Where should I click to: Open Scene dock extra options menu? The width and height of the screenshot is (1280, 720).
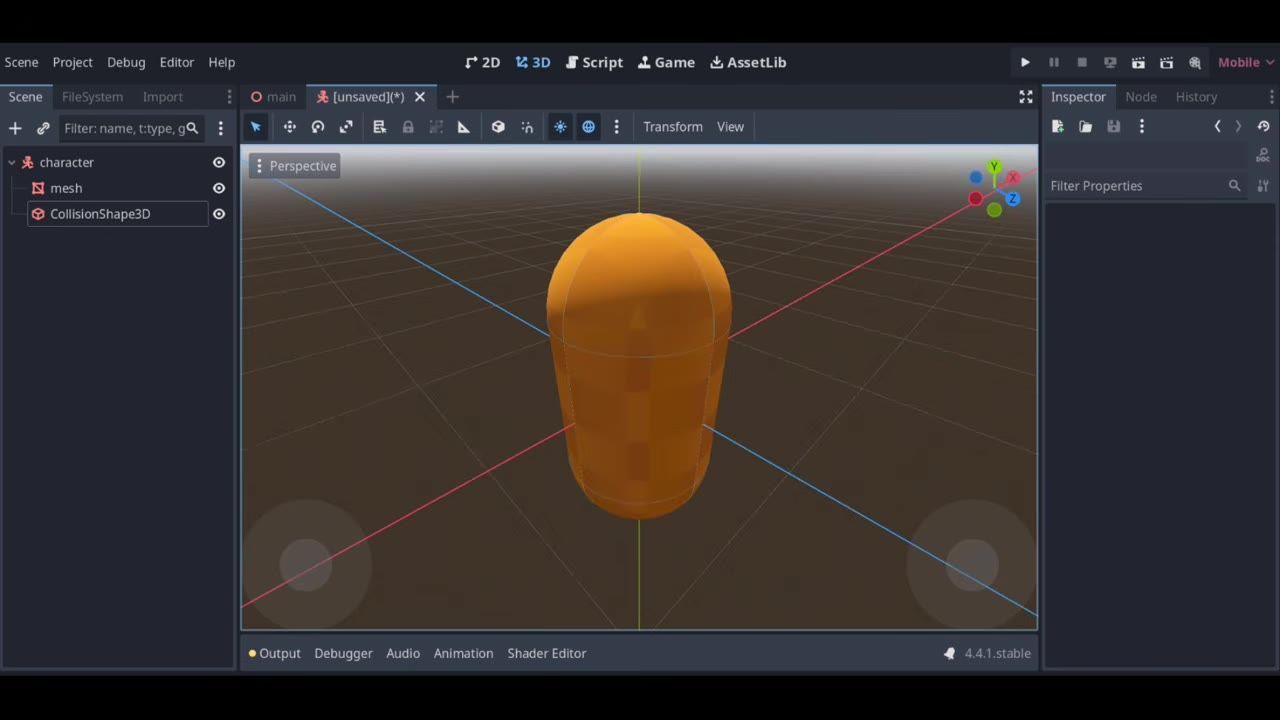pyautogui.click(x=221, y=128)
